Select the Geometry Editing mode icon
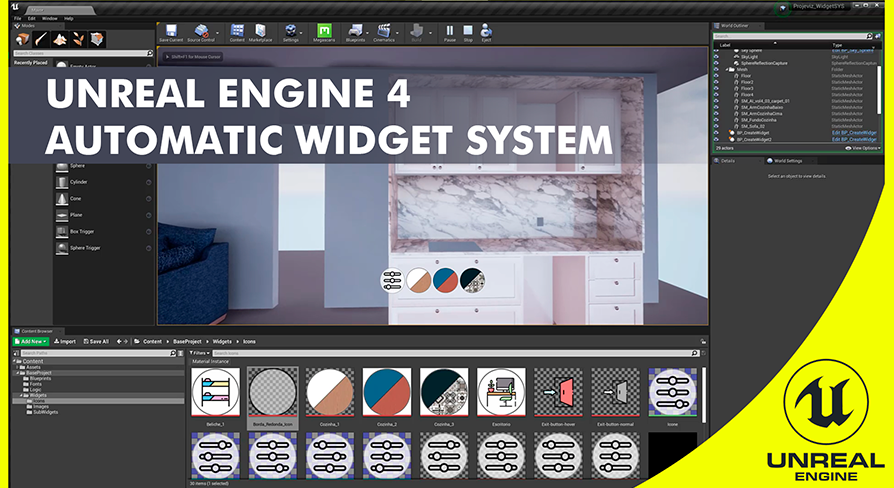 (97, 39)
